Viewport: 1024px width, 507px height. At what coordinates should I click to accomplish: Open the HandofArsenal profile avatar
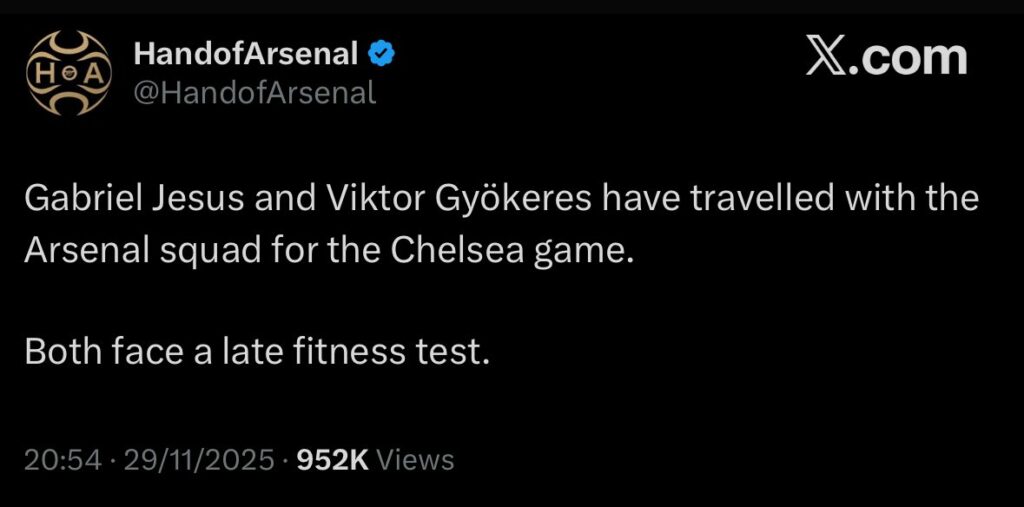67,72
